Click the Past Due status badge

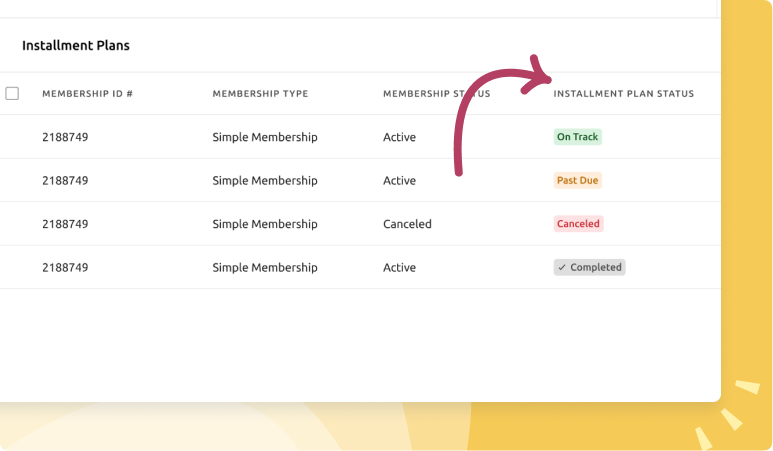[x=577, y=181]
